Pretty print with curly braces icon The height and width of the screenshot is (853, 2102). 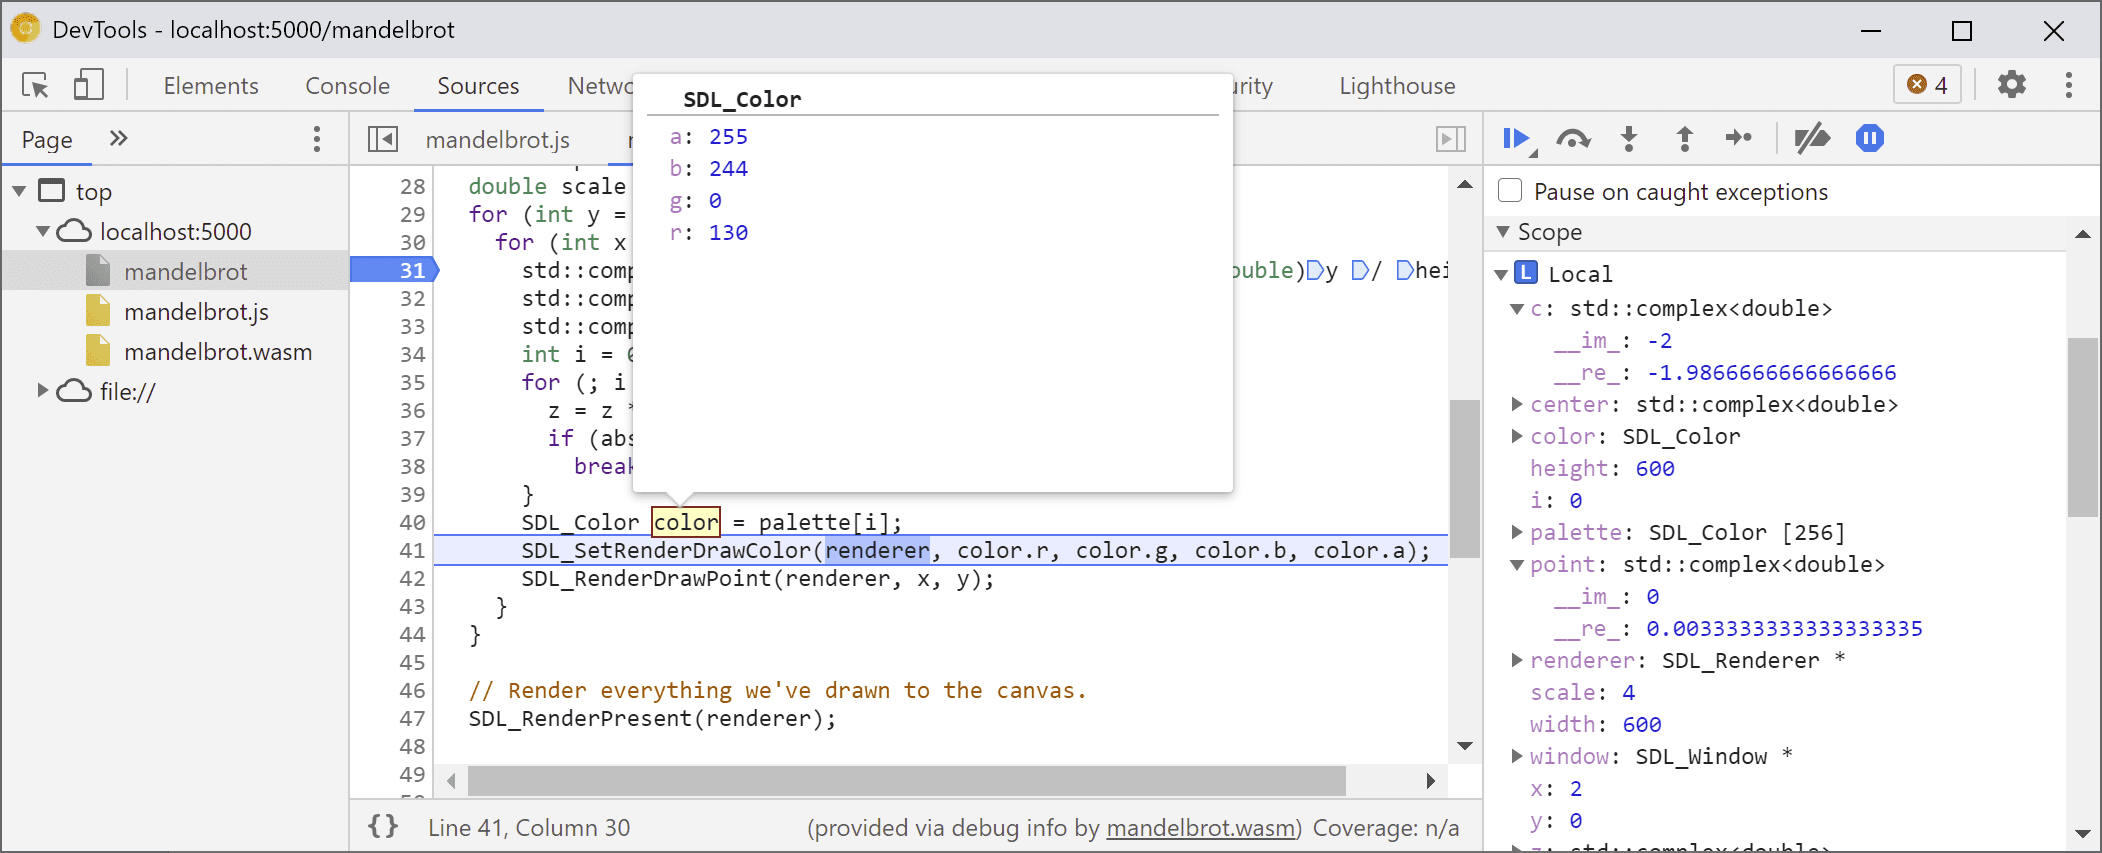click(x=383, y=827)
